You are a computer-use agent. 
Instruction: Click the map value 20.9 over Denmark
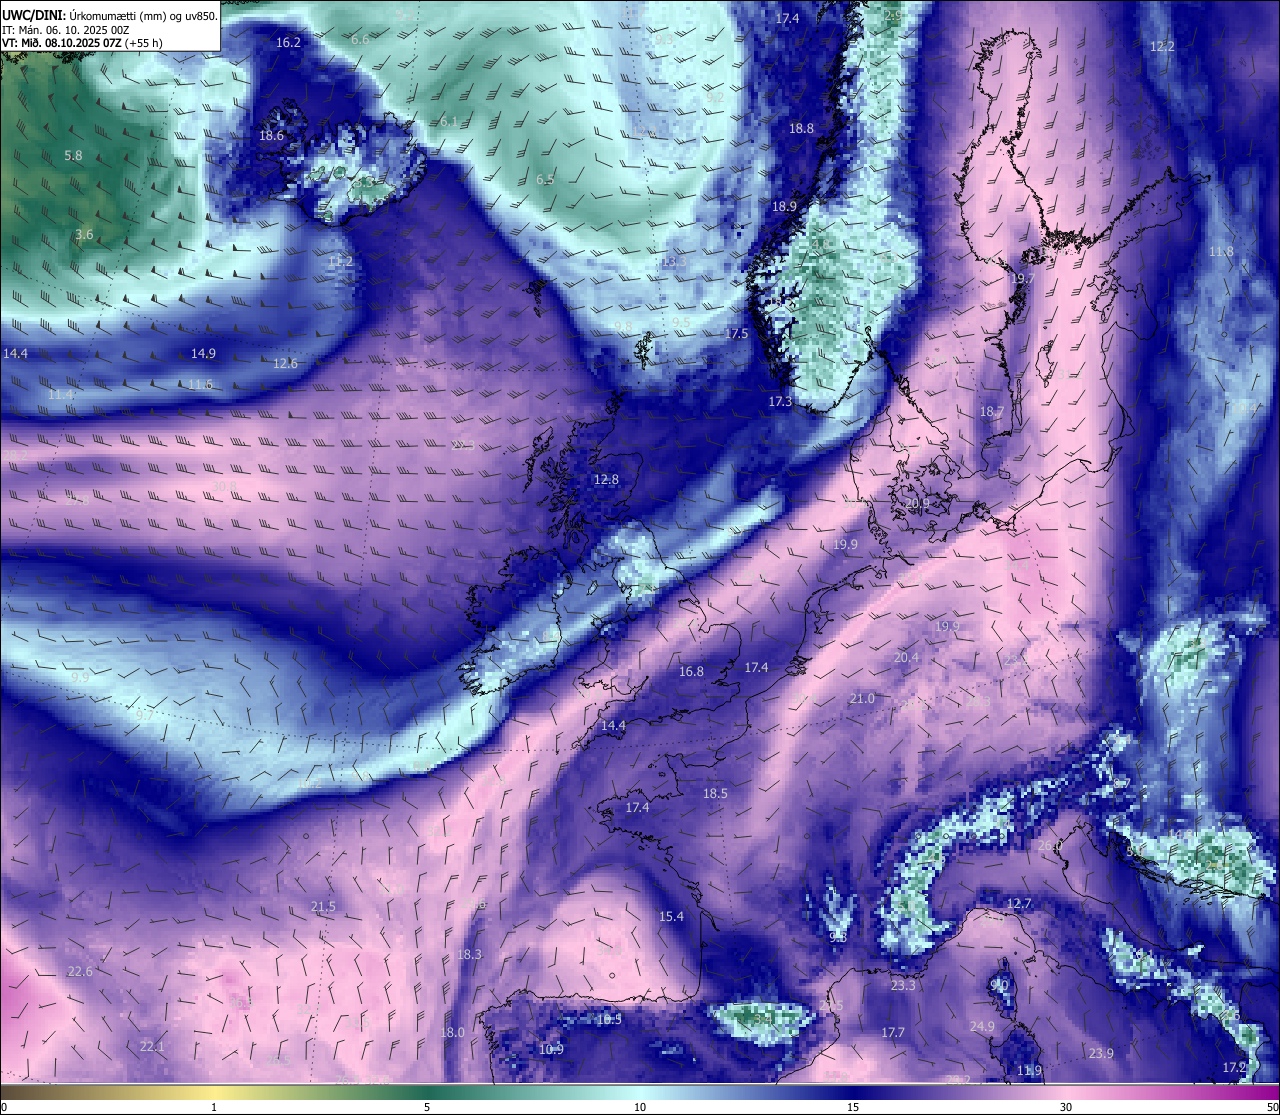[x=917, y=503]
